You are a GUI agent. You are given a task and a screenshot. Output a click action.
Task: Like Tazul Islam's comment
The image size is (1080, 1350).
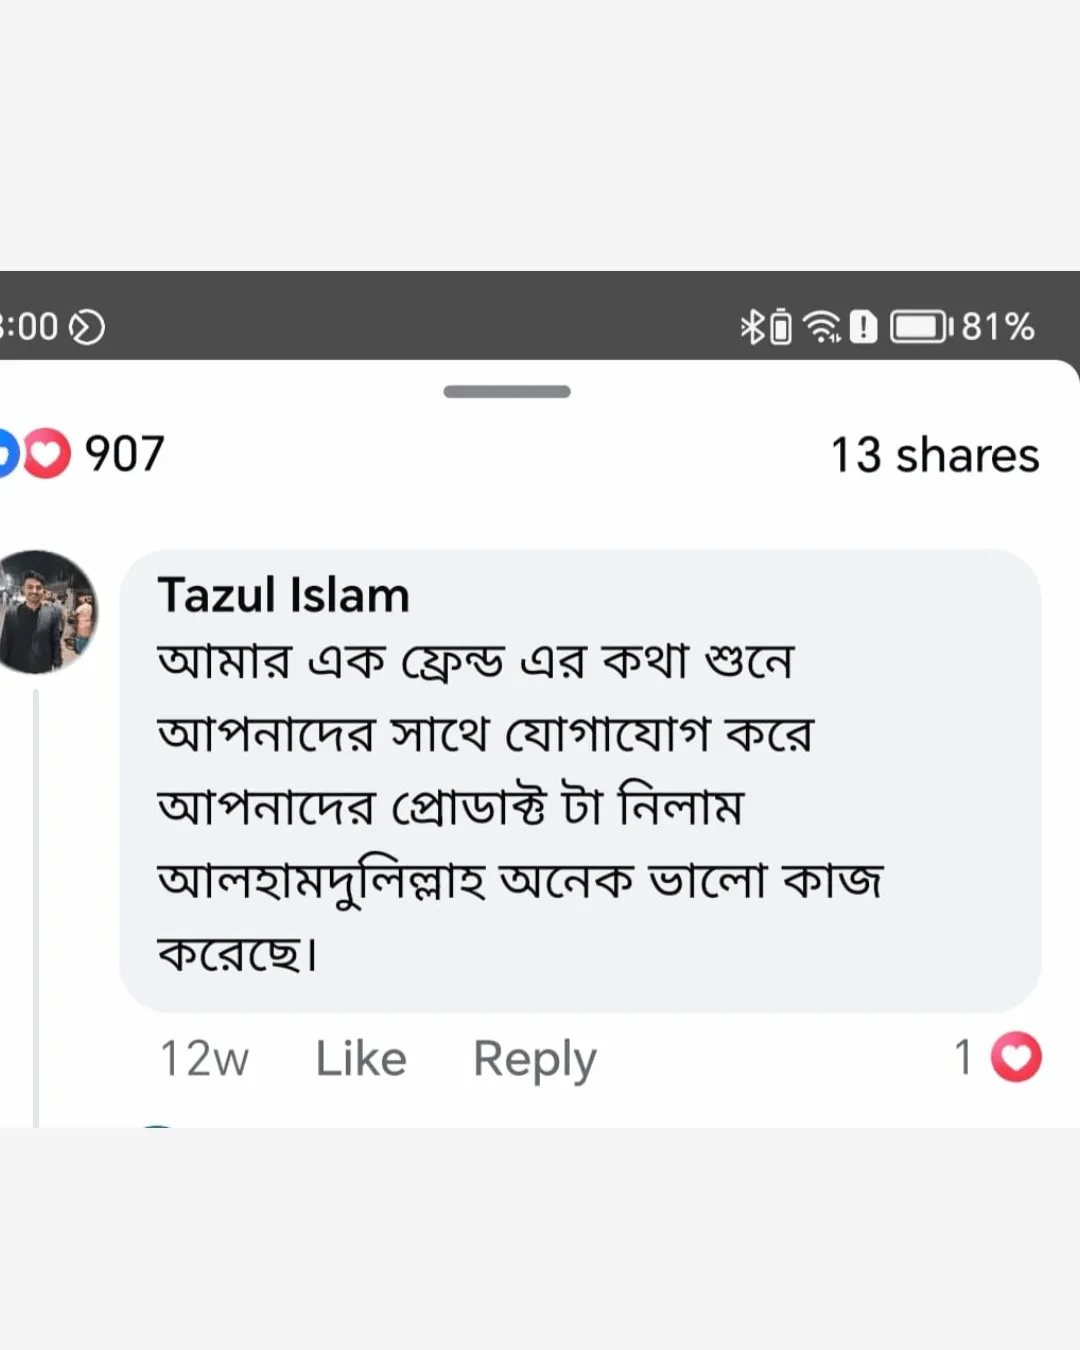click(360, 1058)
